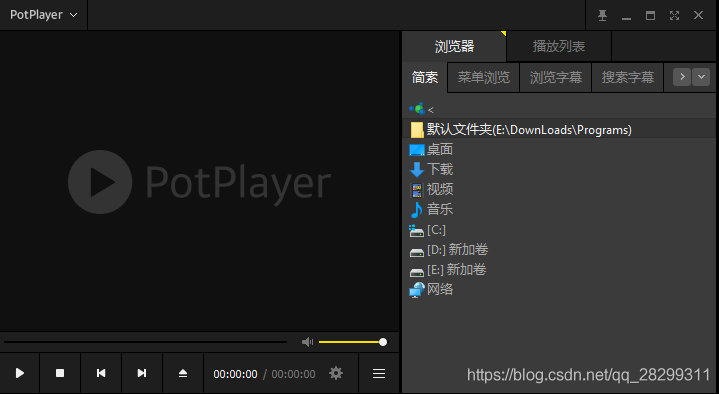The image size is (719, 394).
Task: Stop playback with the Stop button
Action: [60, 373]
